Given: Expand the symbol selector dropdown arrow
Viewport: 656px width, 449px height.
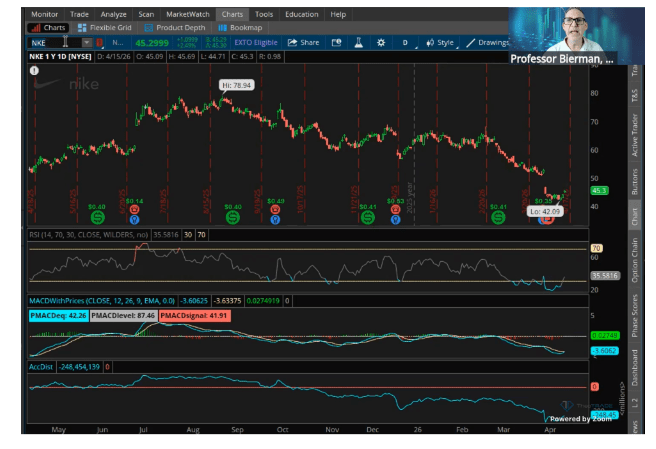Looking at the screenshot, I should point(87,43).
